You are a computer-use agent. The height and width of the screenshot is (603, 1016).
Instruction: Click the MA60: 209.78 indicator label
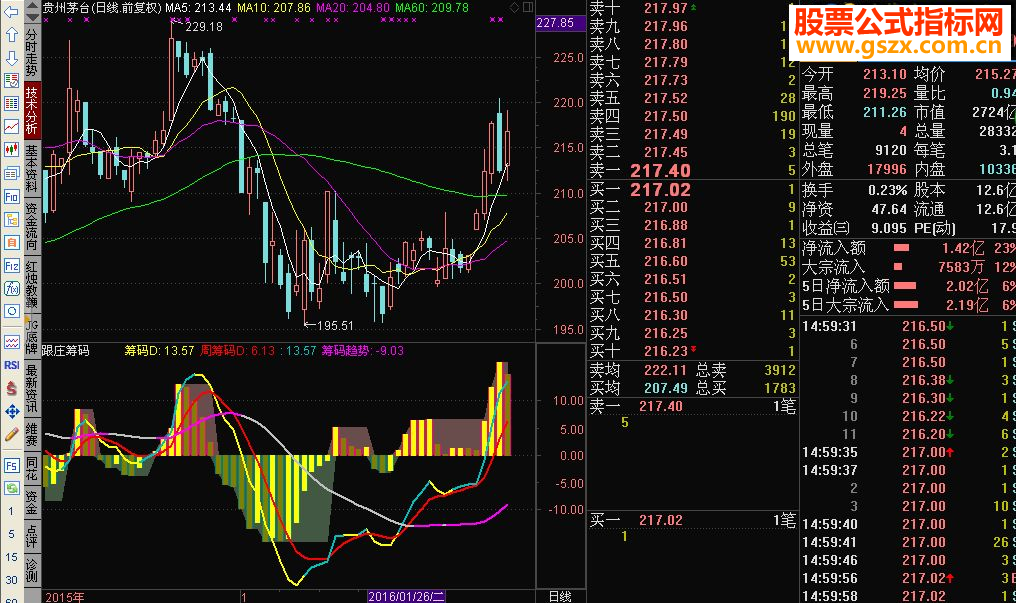click(x=432, y=8)
